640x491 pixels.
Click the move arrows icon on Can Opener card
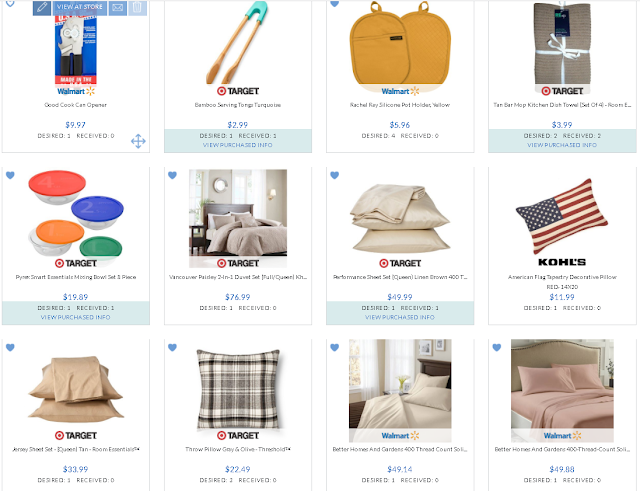coord(138,141)
